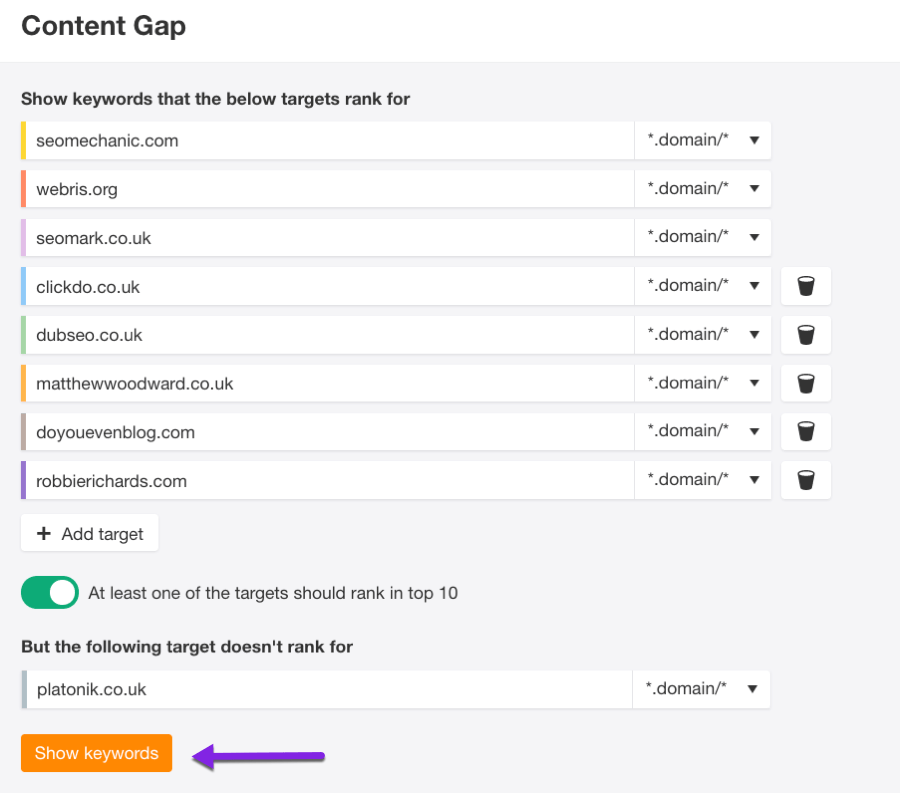900x793 pixels.
Task: Open mode dropdown for seomechanic.com
Action: [x=703, y=140]
